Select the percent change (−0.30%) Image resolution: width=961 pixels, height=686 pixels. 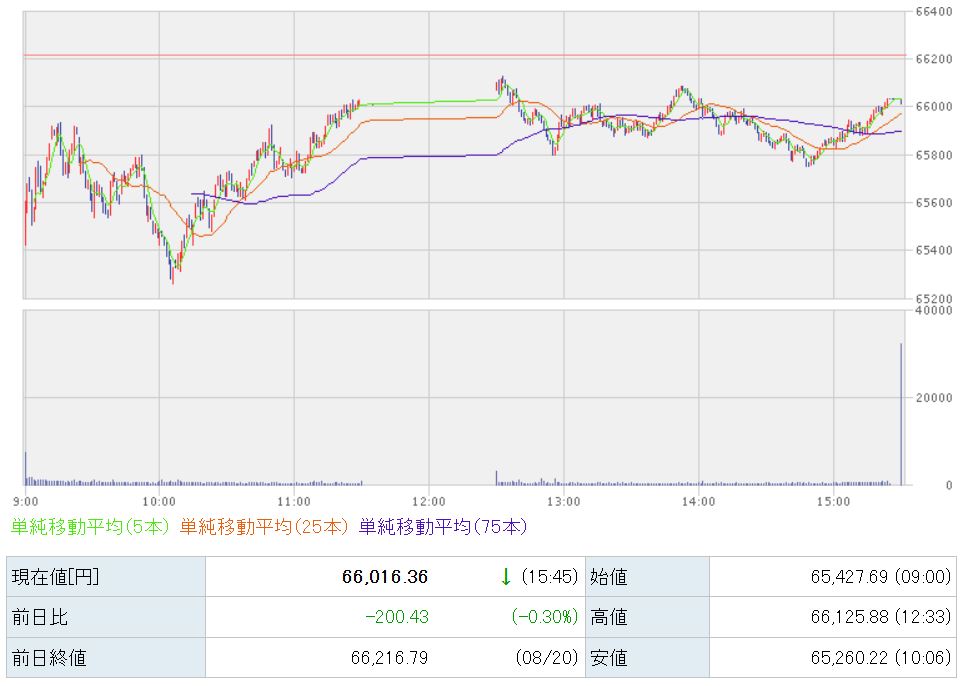545,617
